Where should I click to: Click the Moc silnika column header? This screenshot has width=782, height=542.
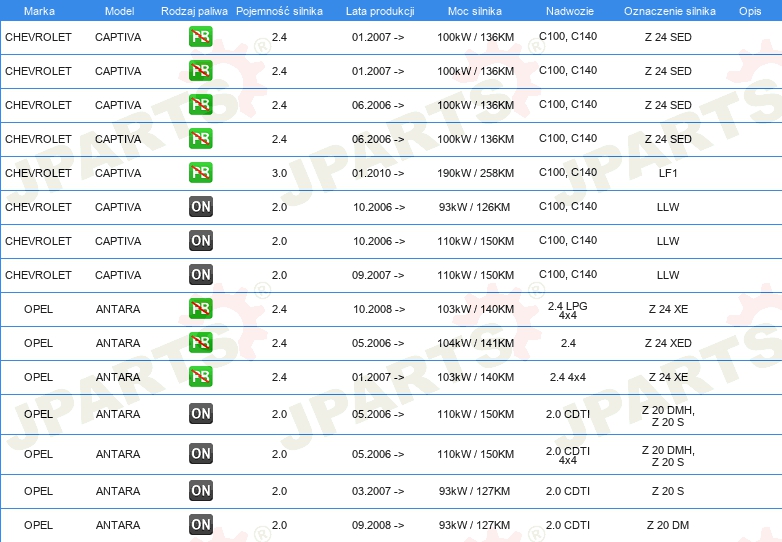[476, 10]
